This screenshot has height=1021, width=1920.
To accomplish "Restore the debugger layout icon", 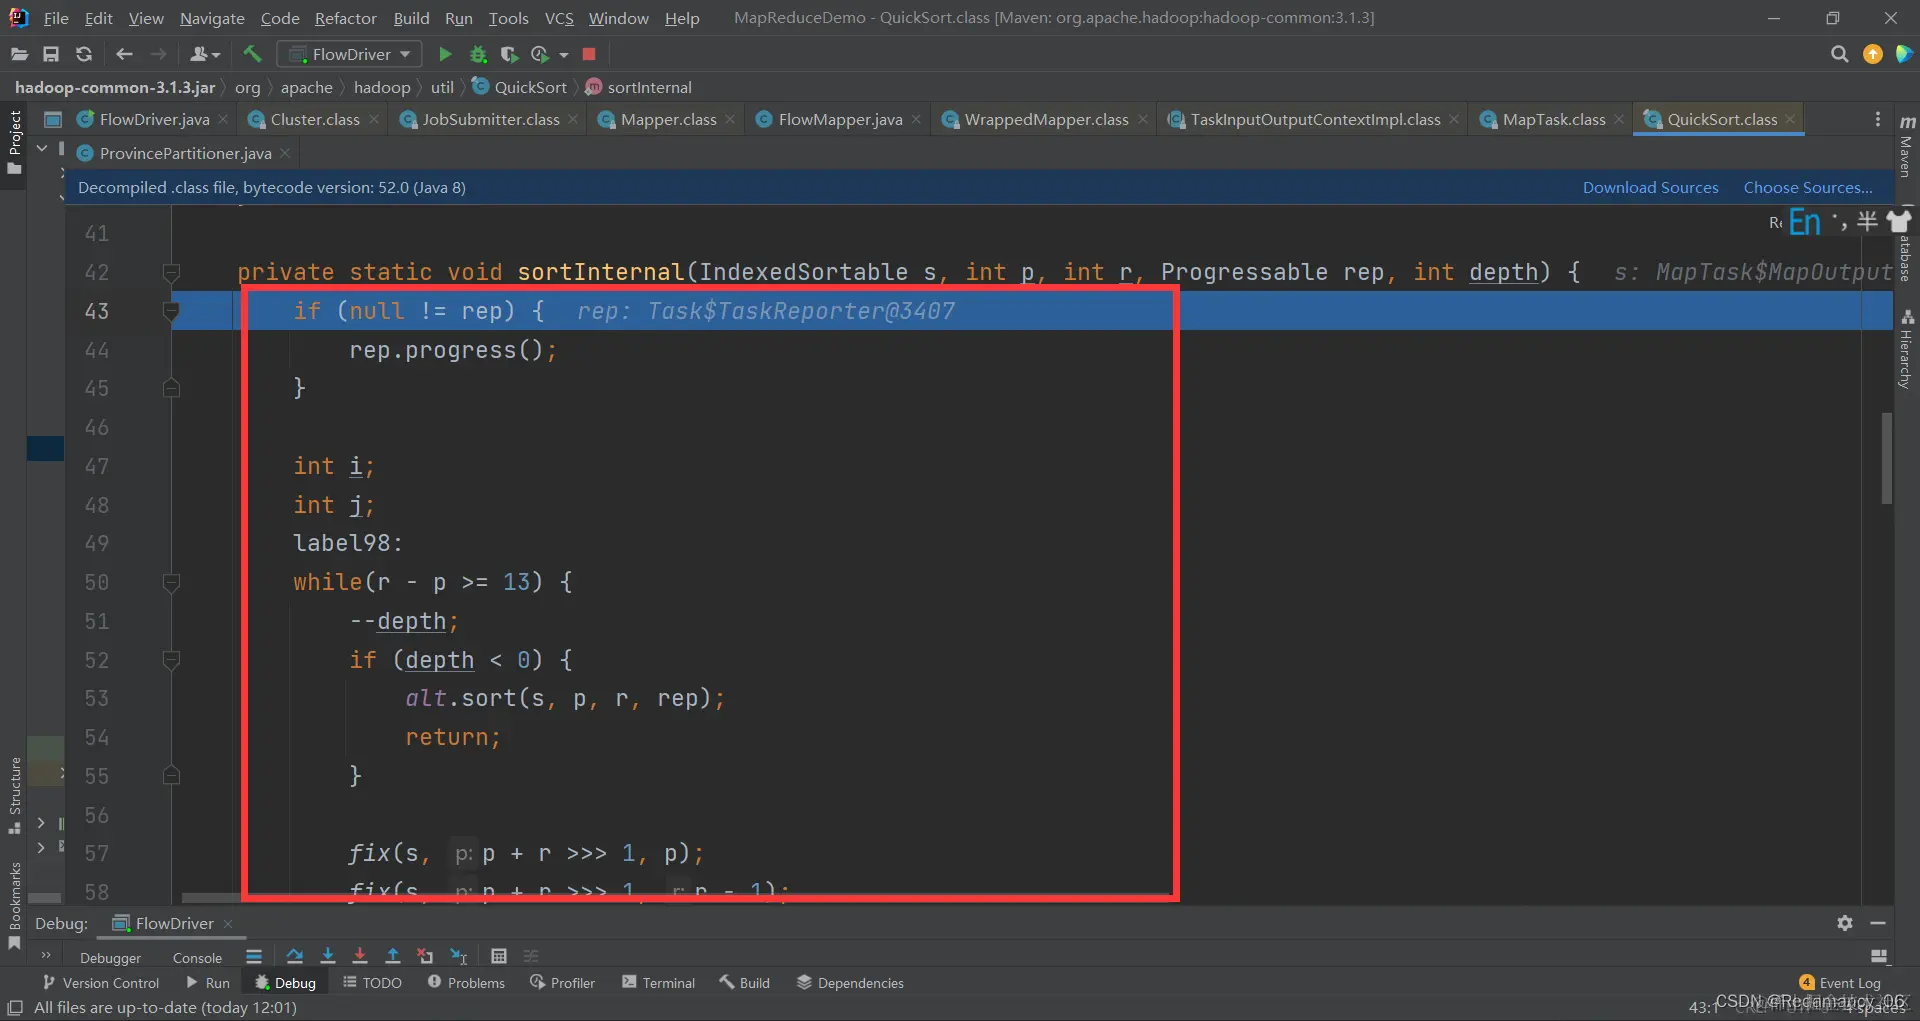I will click(x=1879, y=956).
